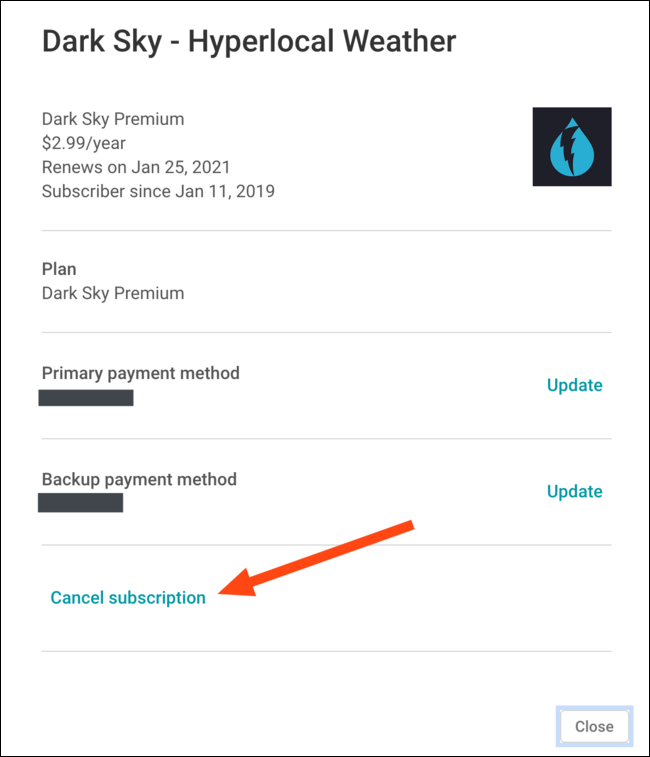Screen dimensions: 650x757
Task: Click the Subscriber since Jan 11, 2019 line
Action: [158, 191]
